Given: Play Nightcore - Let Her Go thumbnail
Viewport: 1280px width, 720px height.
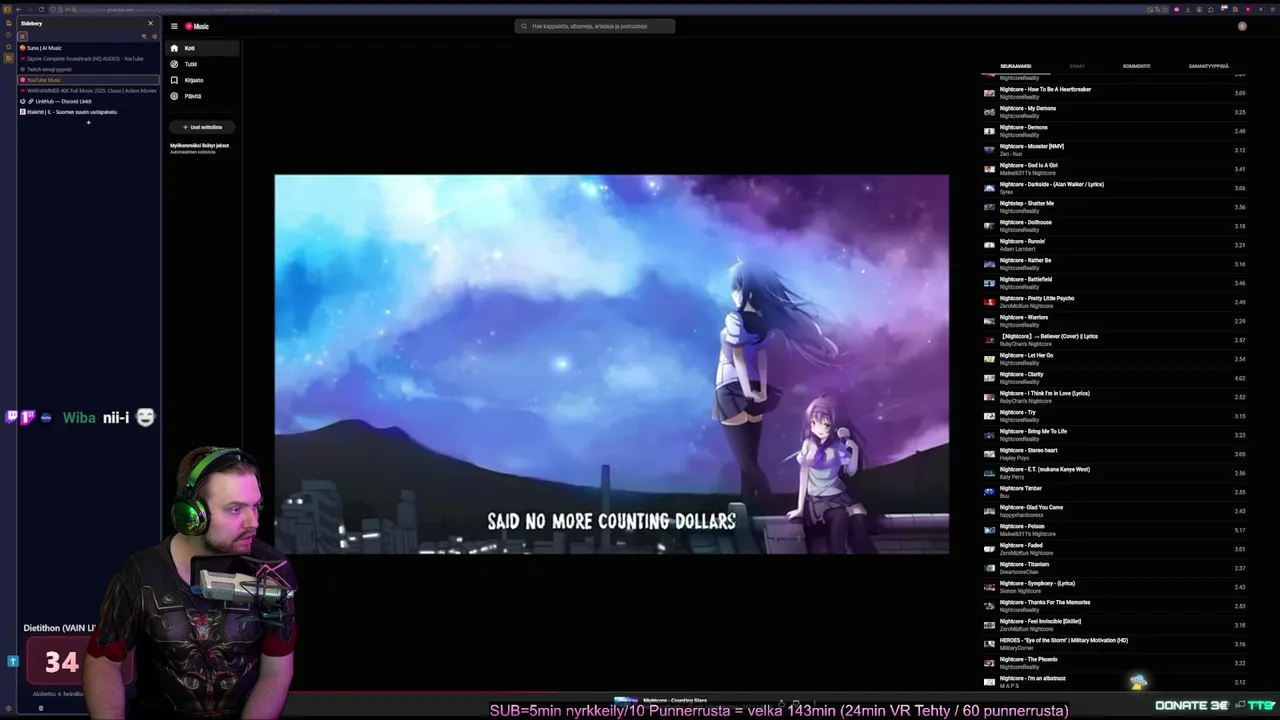Looking at the screenshot, I should 989,359.
